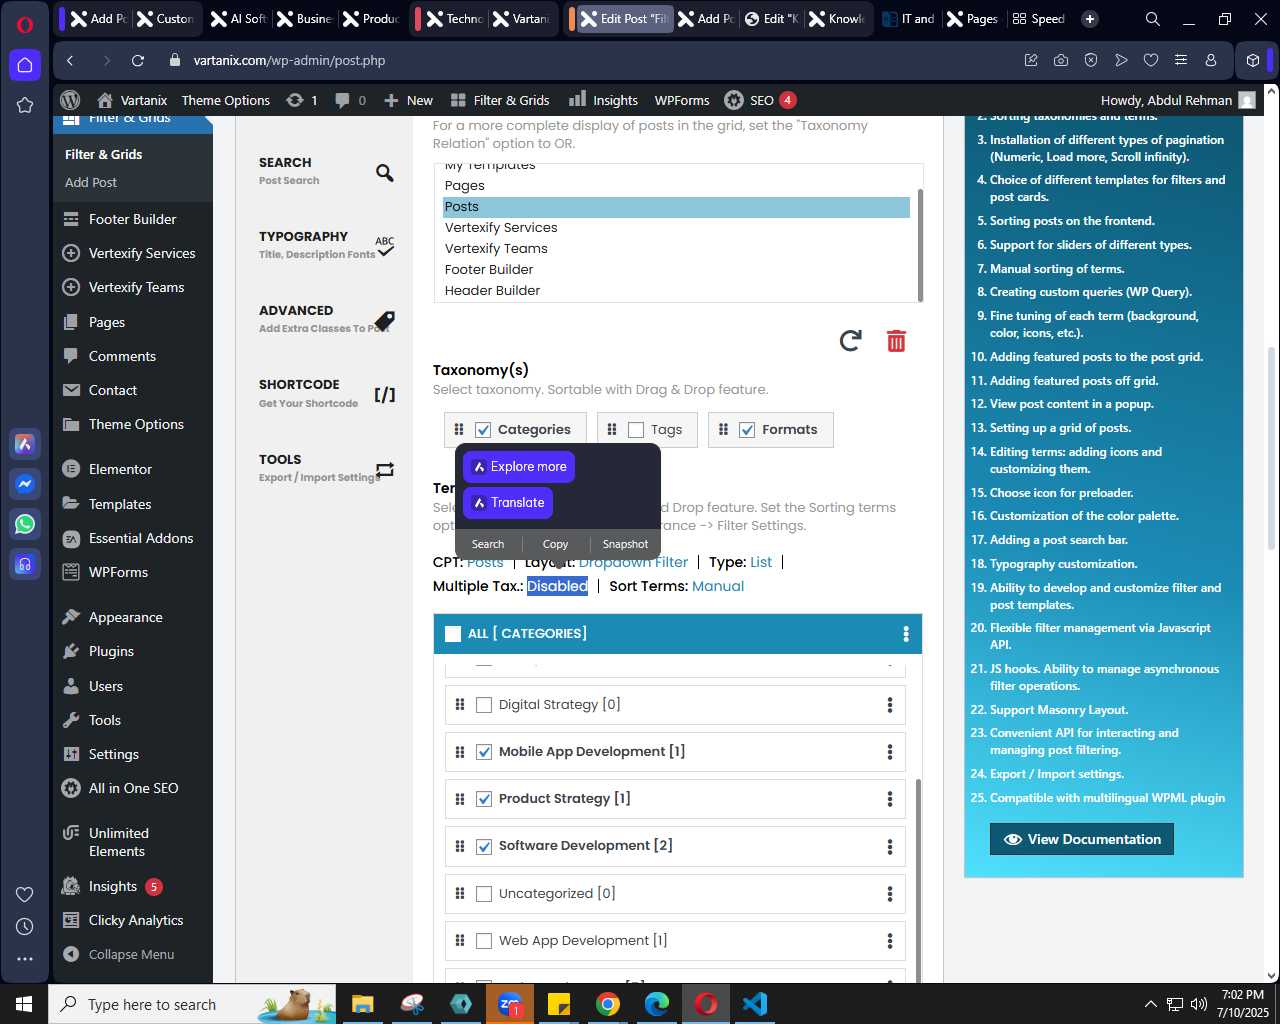This screenshot has height=1024, width=1280.
Task: Go to Vertexify Services menu item
Action: click(142, 253)
